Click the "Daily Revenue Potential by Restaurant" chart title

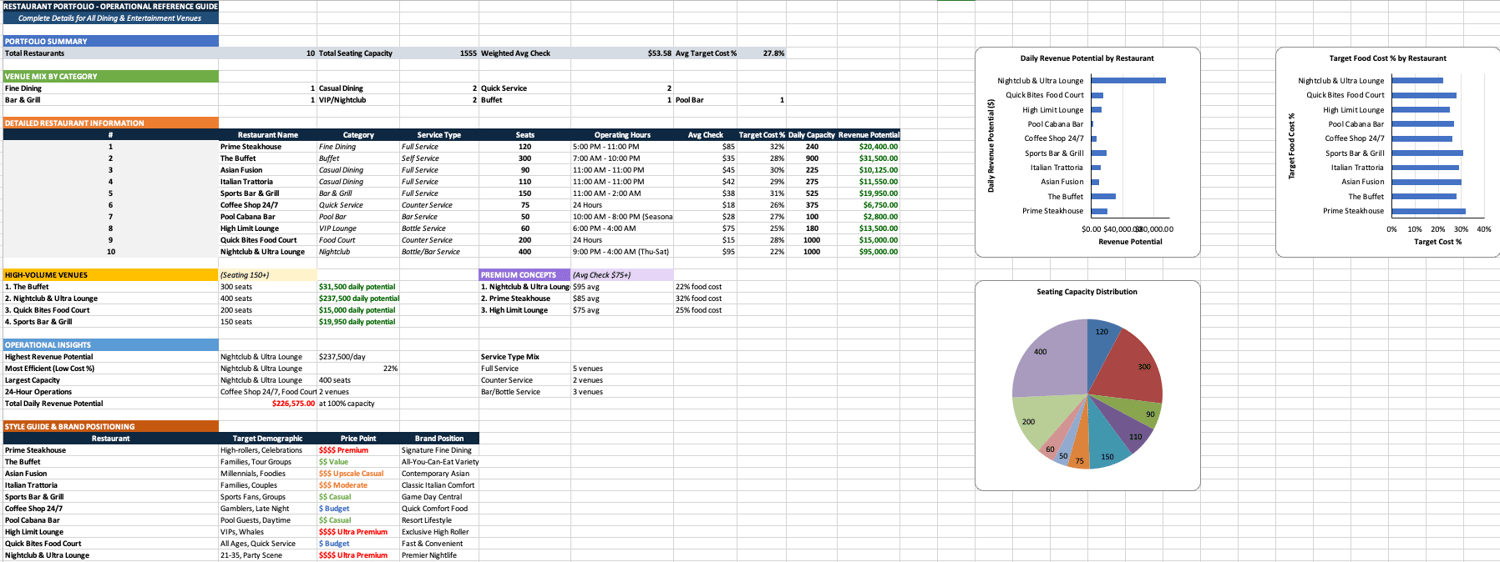(1087, 59)
